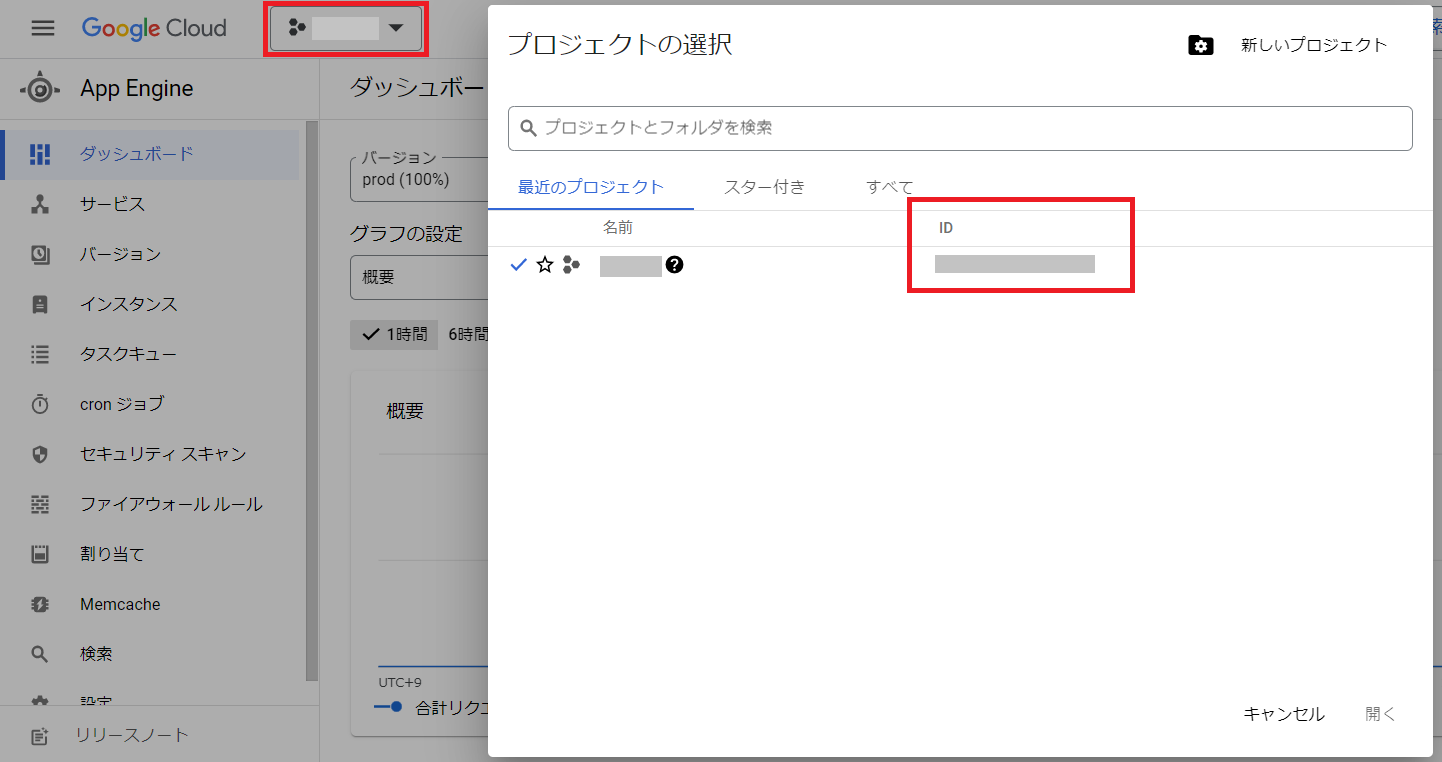
Task: Click the checkmark on selected project row
Action: tap(518, 265)
